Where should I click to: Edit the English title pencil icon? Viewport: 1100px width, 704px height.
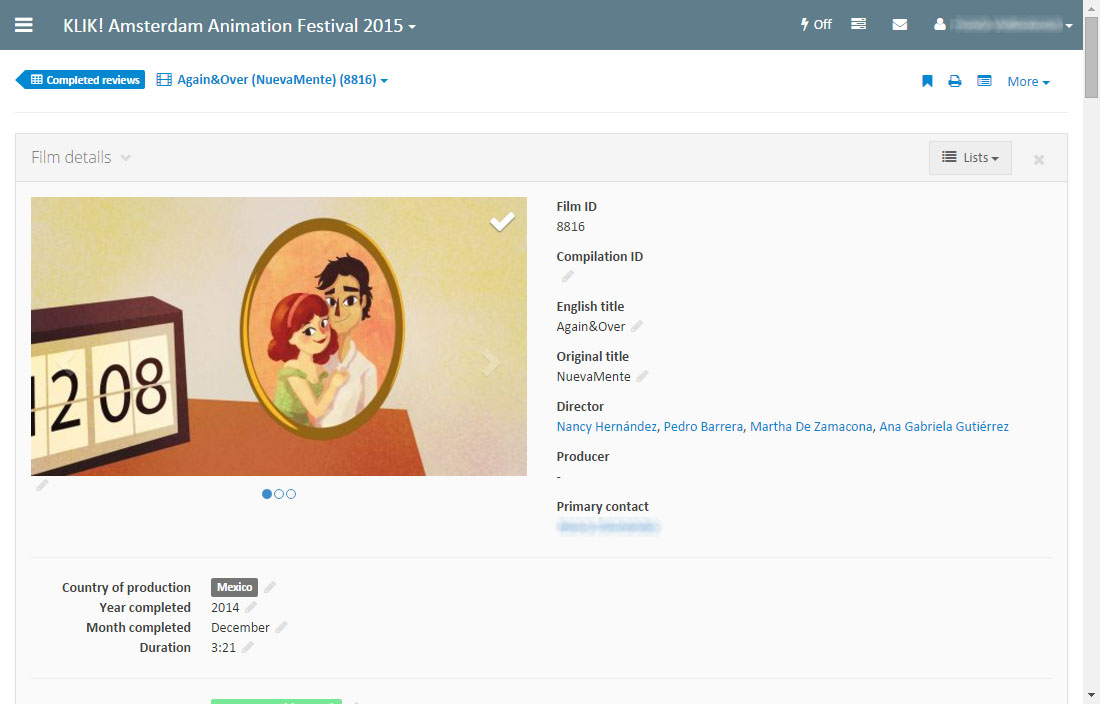tap(637, 326)
